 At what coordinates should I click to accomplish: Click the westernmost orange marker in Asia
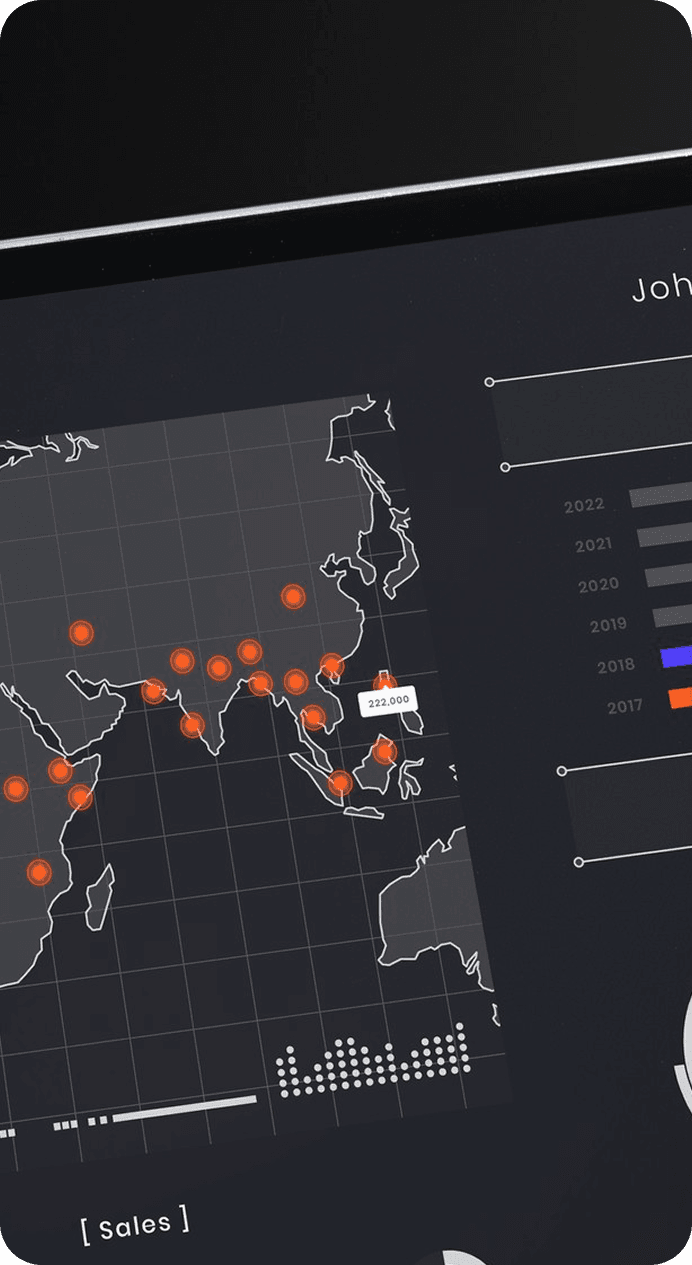(x=81, y=633)
